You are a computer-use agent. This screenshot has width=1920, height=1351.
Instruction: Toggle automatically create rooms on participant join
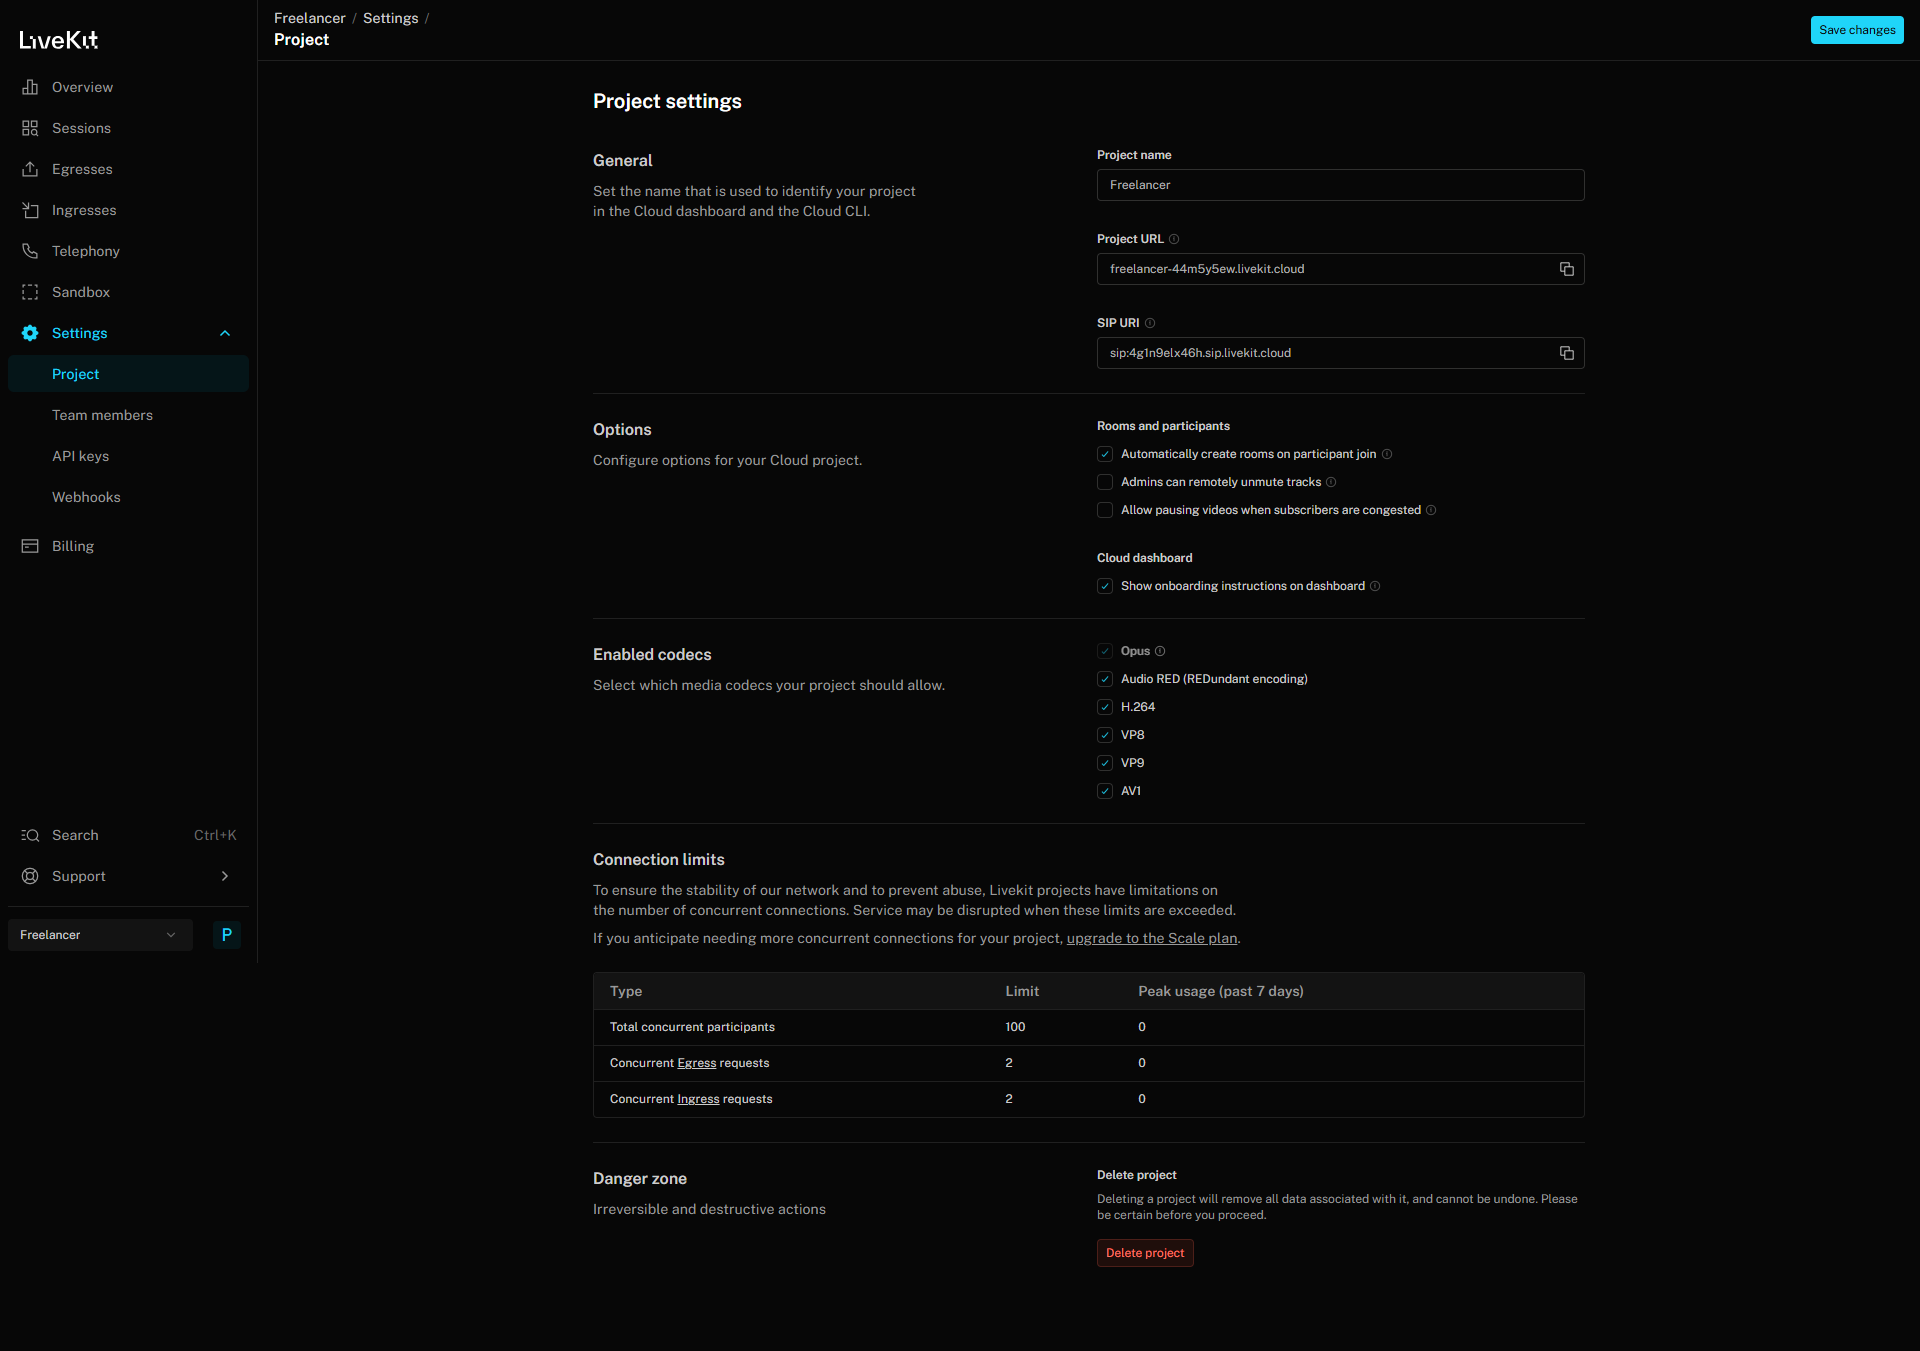[x=1105, y=454]
